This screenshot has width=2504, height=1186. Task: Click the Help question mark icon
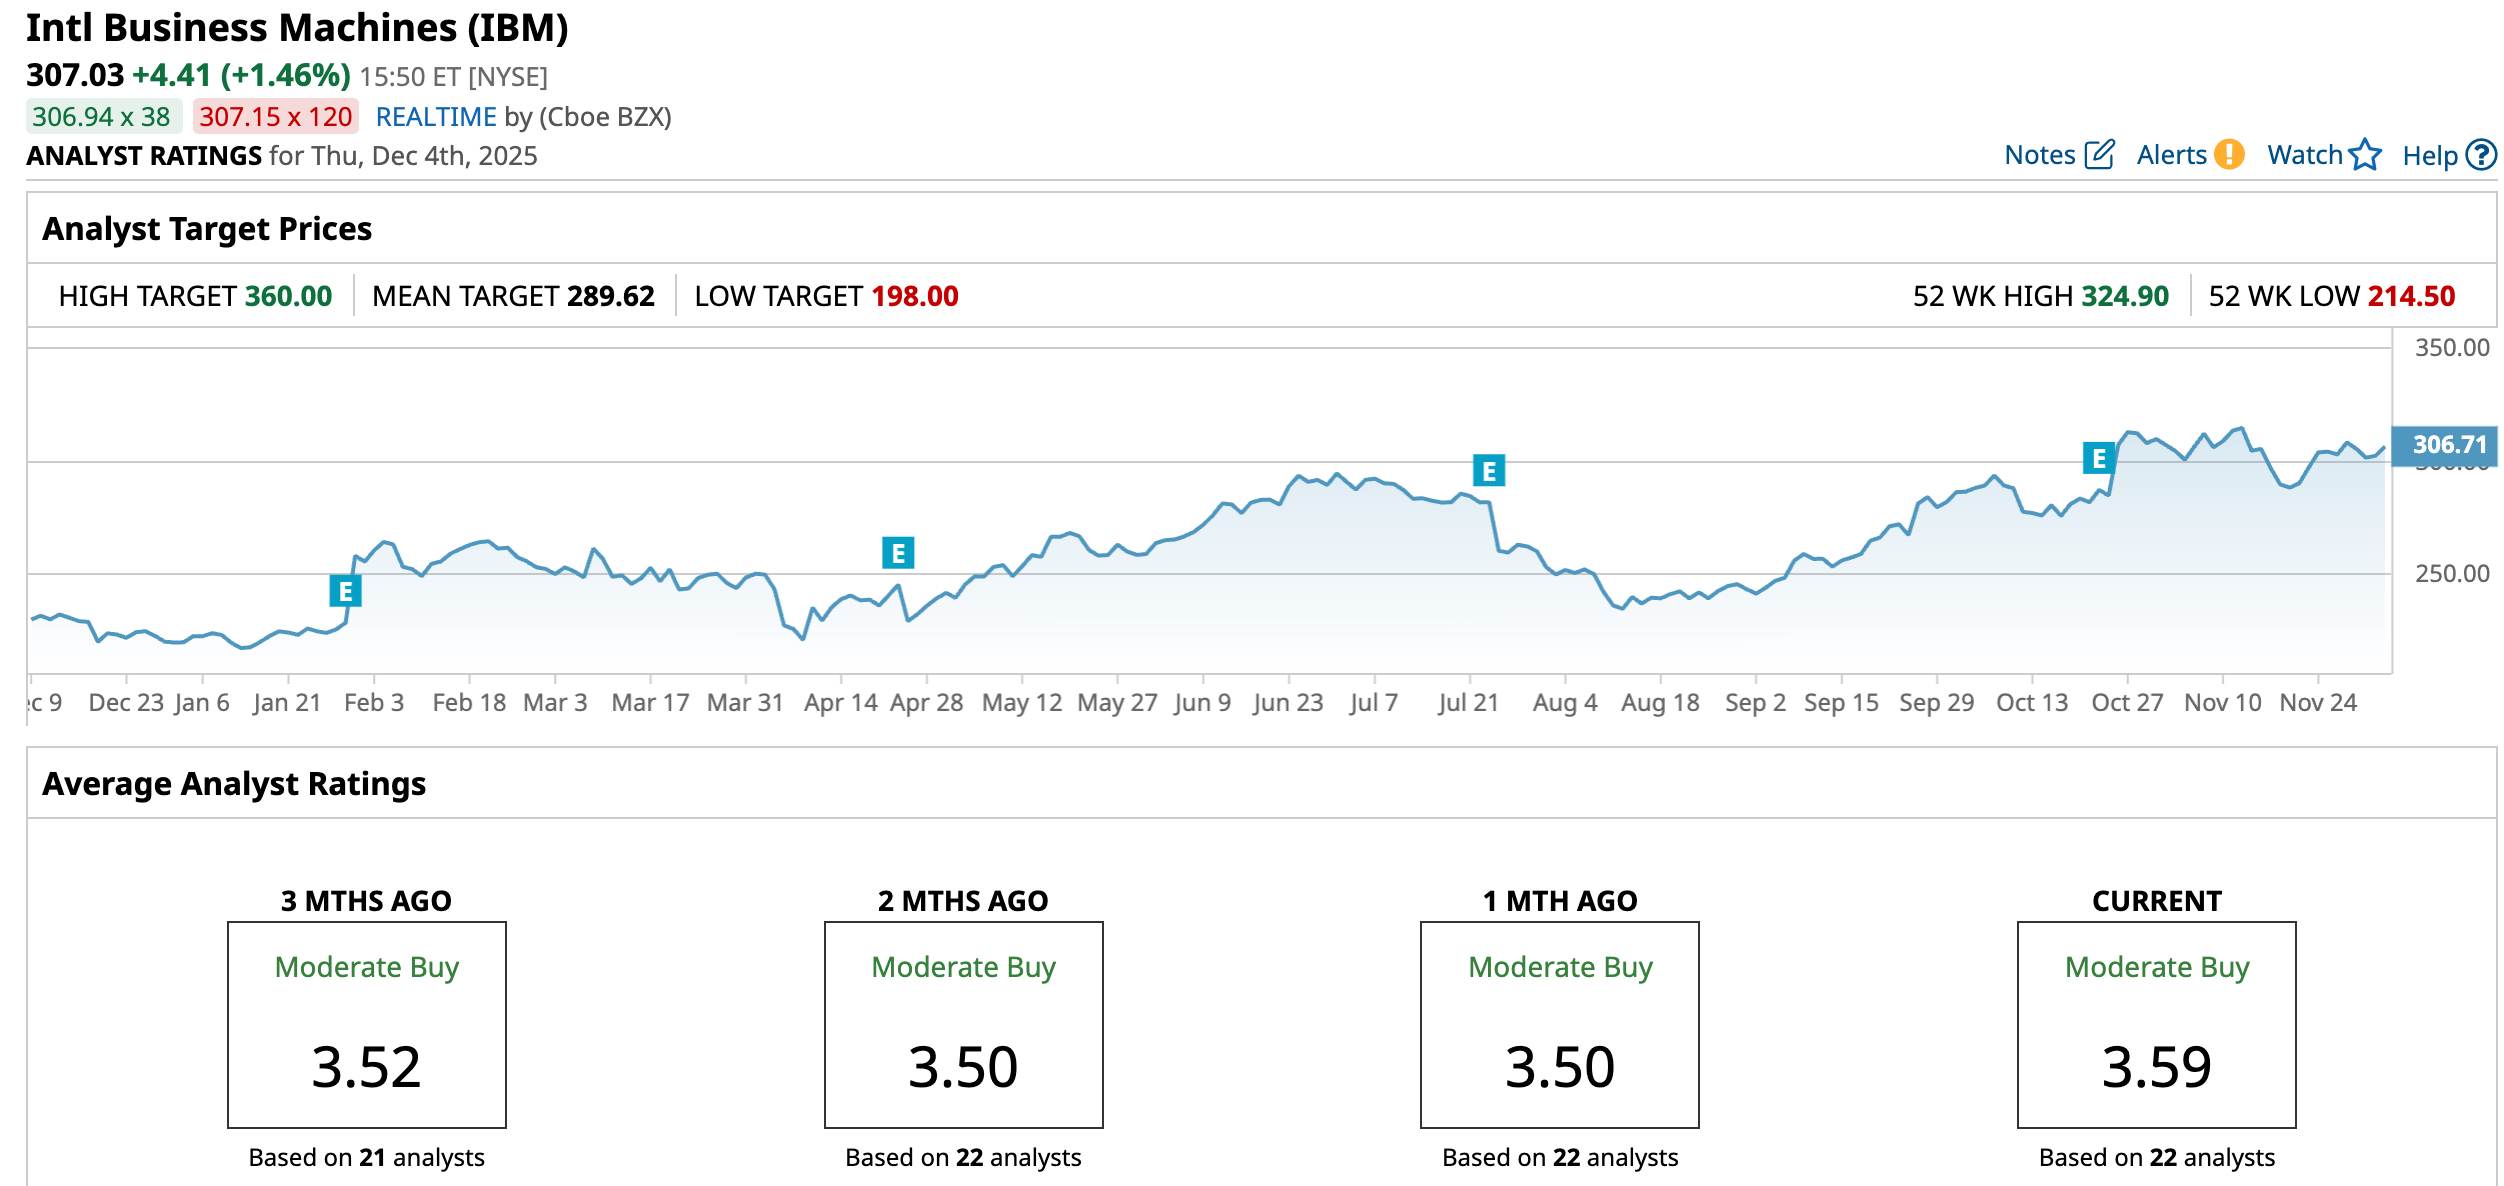coord(2481,155)
